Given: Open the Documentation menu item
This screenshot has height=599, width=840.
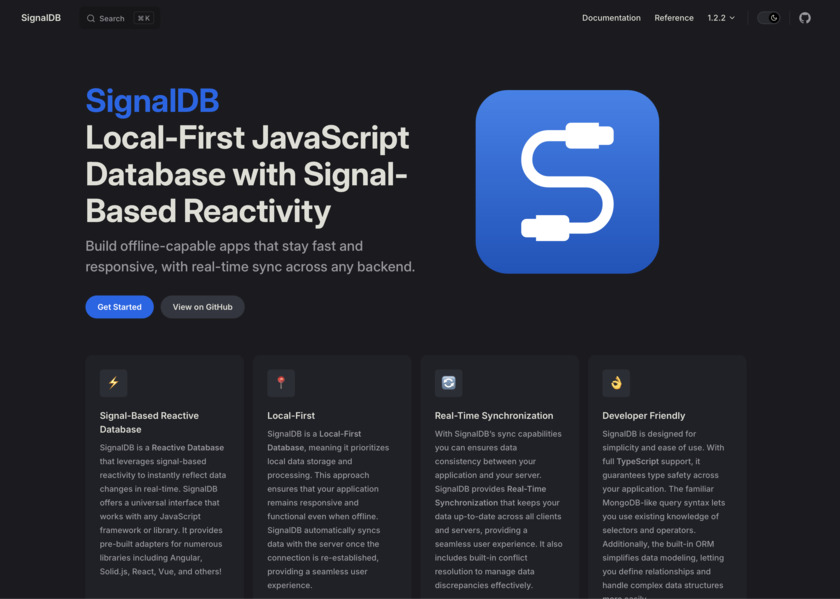Looking at the screenshot, I should pos(611,18).
